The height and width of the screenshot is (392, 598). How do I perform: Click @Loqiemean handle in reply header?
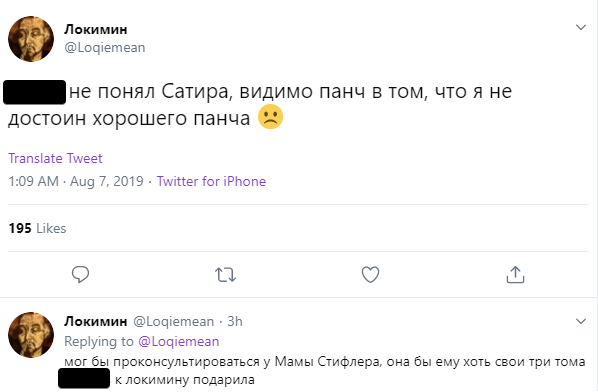click(174, 321)
